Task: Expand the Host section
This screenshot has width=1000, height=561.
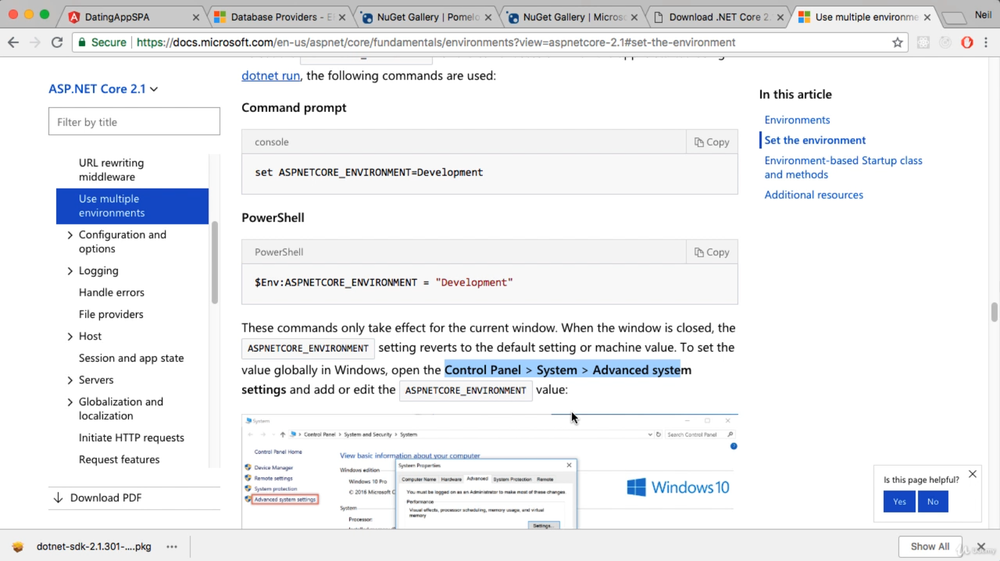Action: click(x=70, y=337)
